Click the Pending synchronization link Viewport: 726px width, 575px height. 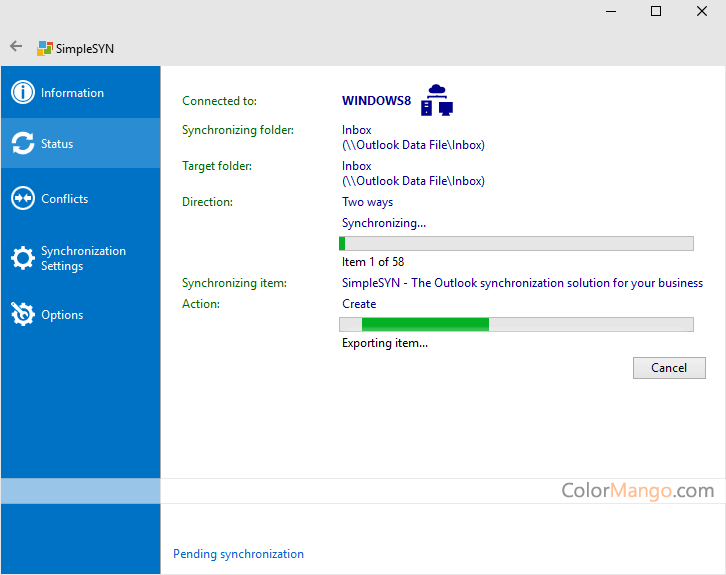[238, 554]
